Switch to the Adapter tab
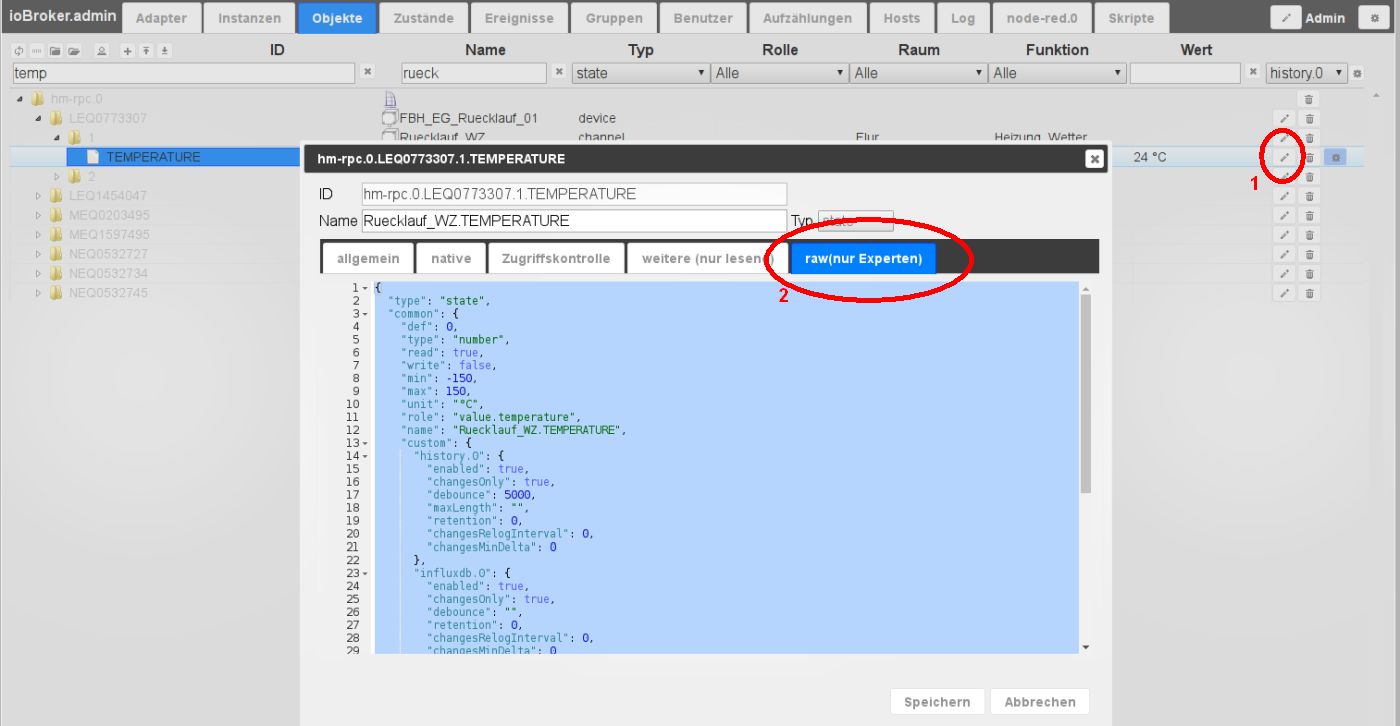 pyautogui.click(x=161, y=18)
